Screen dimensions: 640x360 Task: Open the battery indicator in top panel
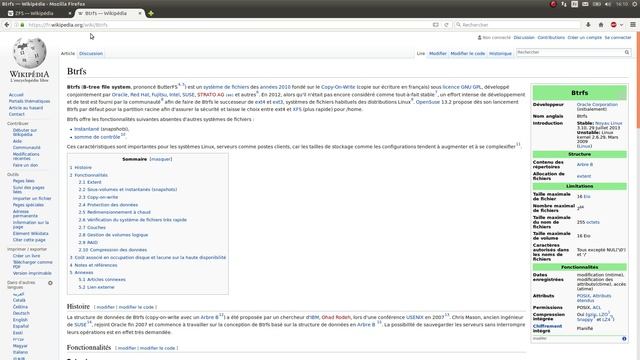point(596,4)
